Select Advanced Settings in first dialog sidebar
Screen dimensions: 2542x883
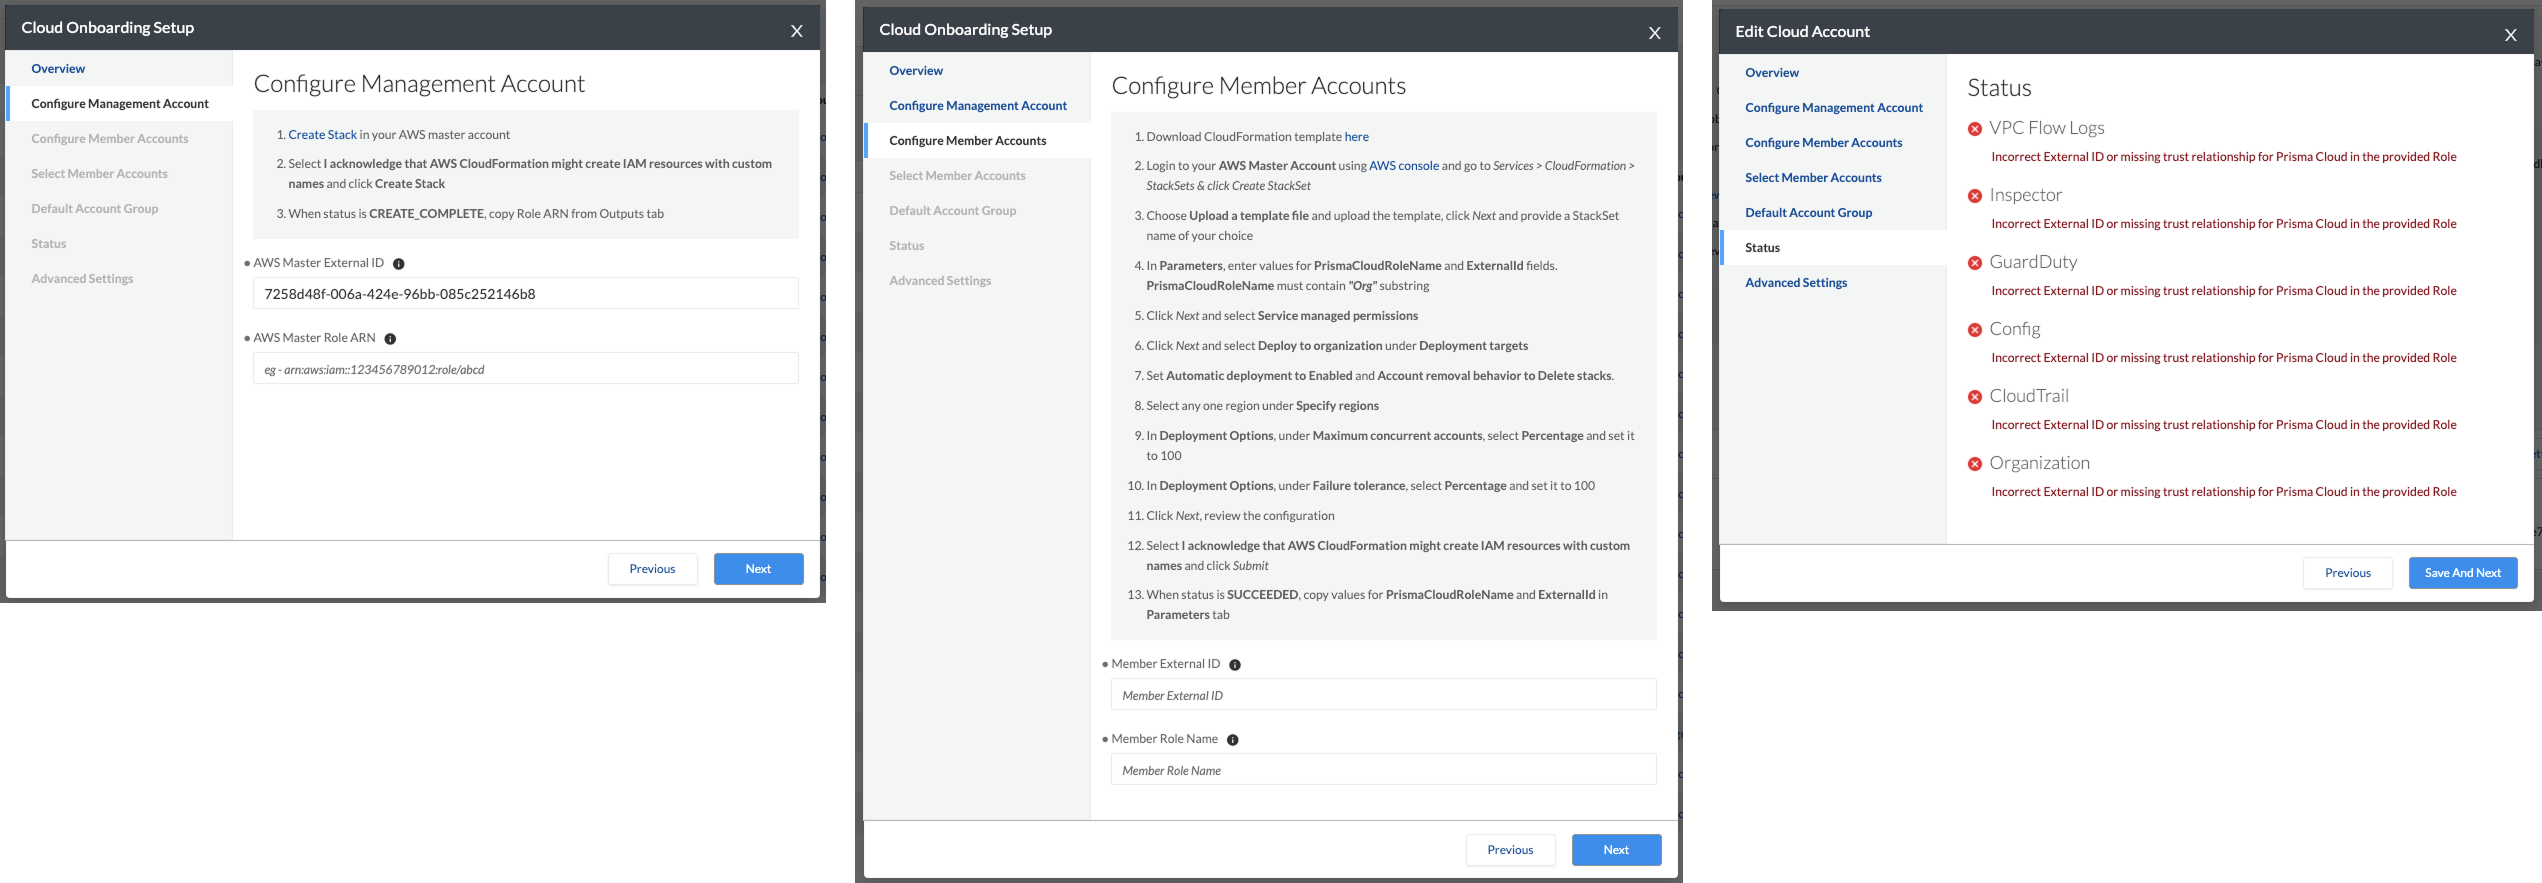click(x=82, y=279)
